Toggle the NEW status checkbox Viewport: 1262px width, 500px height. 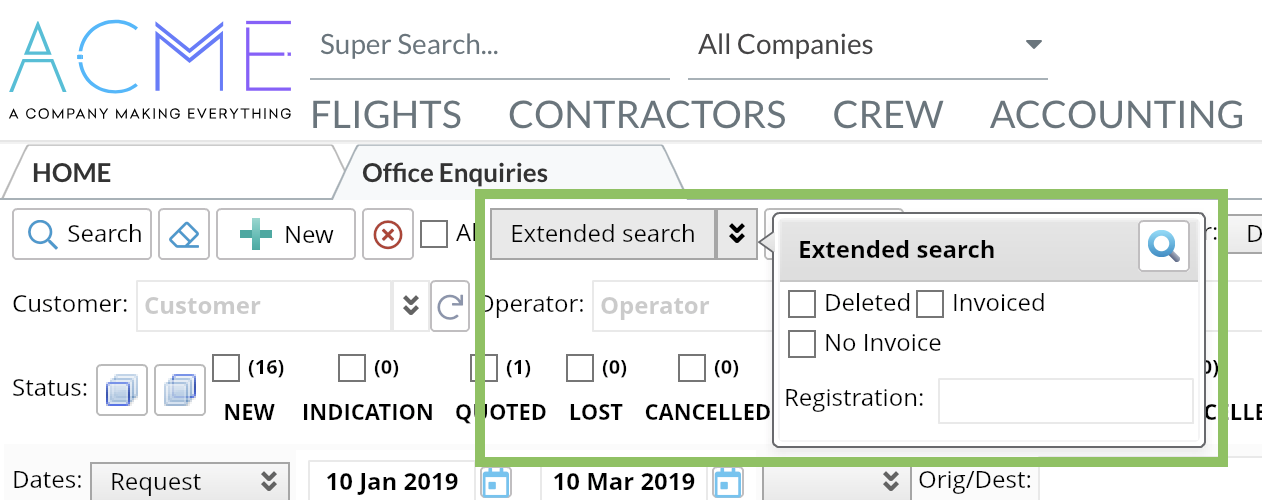(x=227, y=368)
